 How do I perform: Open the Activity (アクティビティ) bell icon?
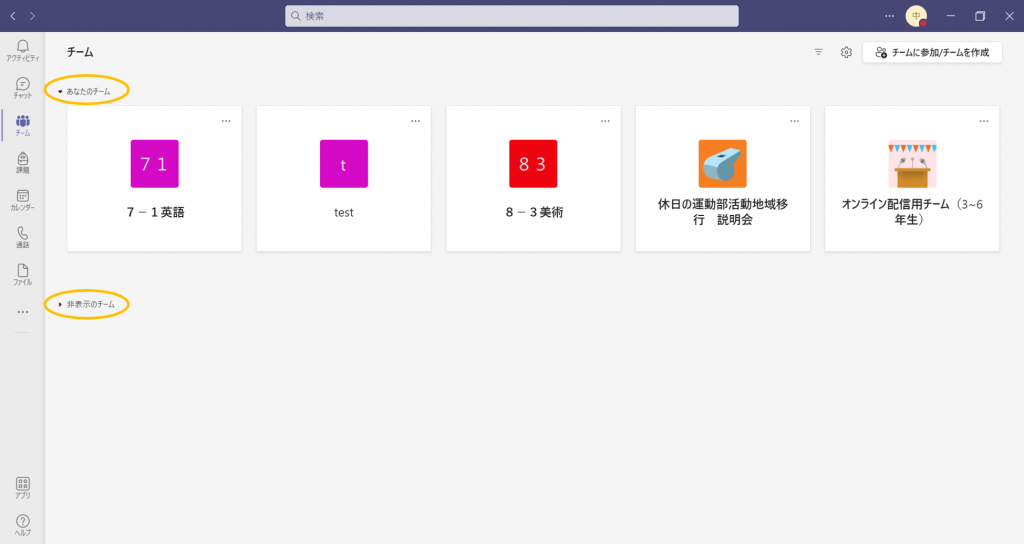[x=22, y=49]
